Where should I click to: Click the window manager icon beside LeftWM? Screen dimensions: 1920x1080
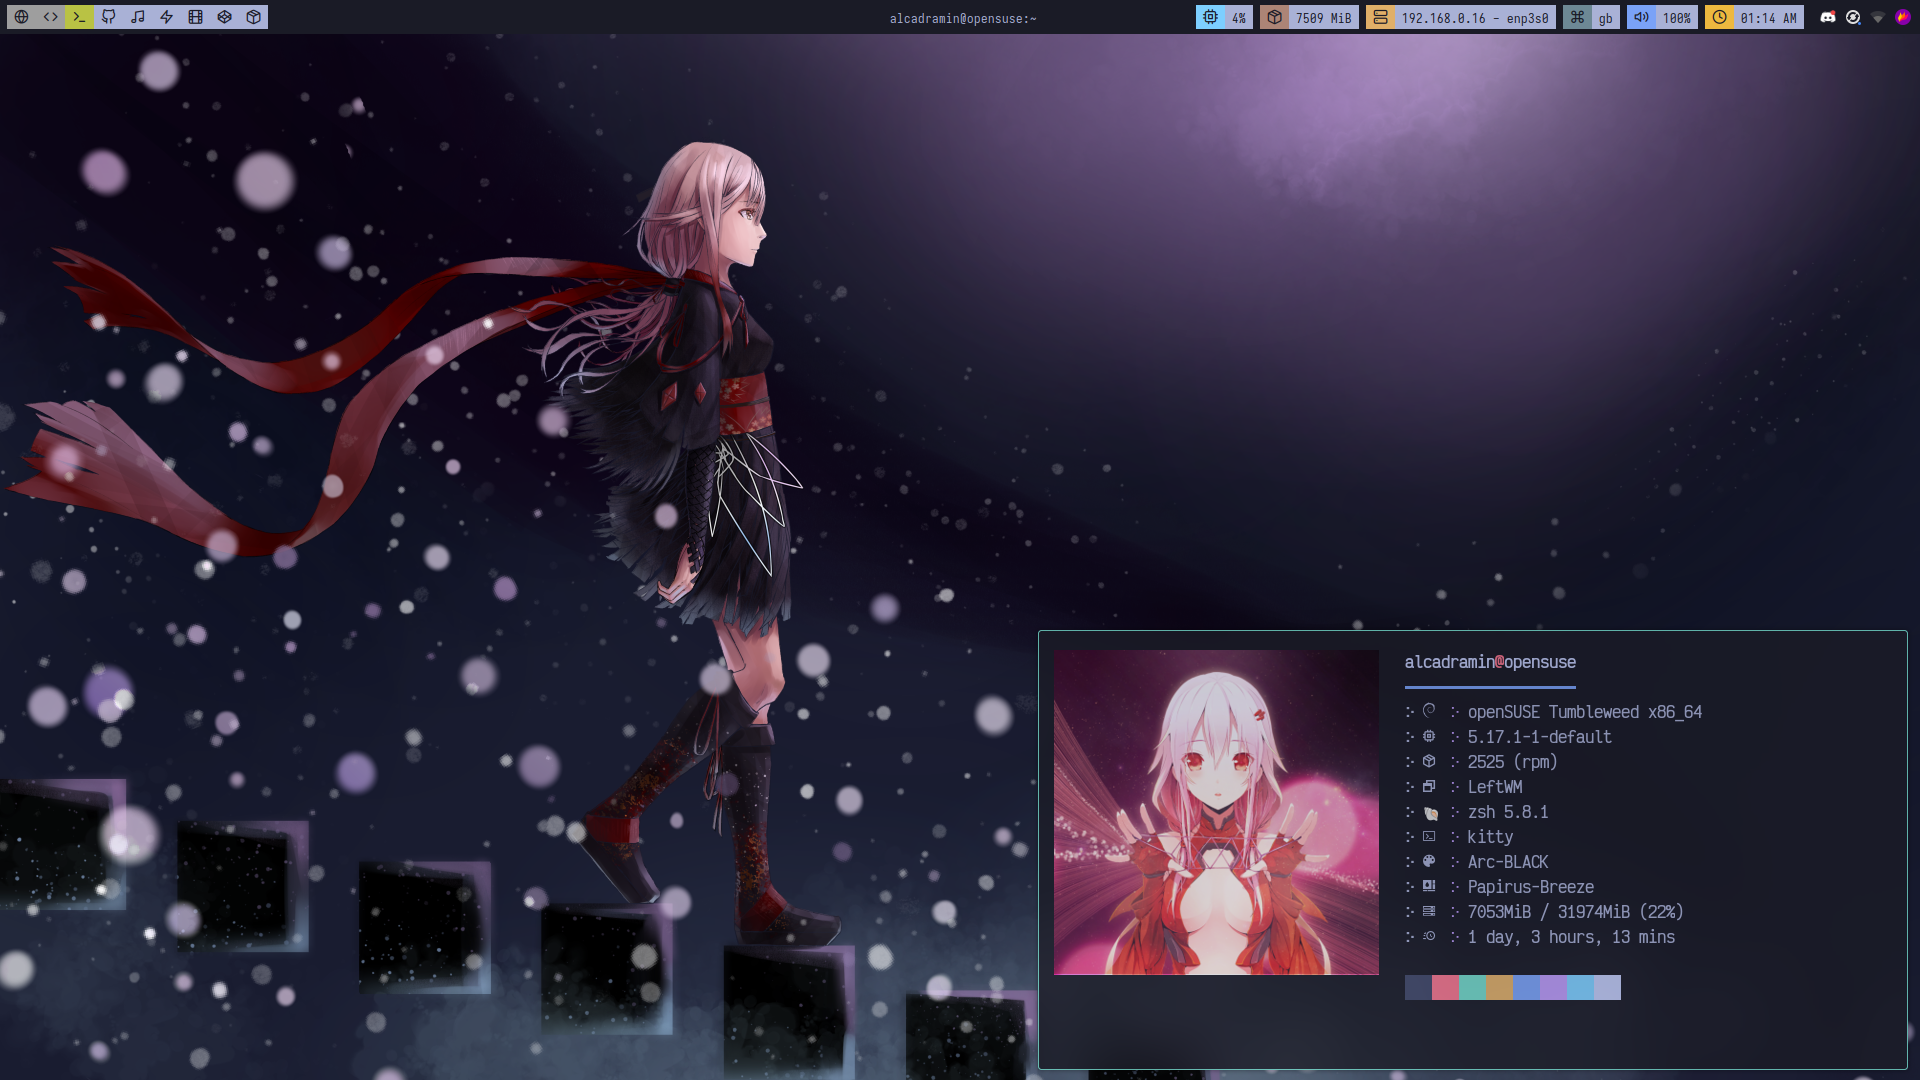[x=1429, y=786]
